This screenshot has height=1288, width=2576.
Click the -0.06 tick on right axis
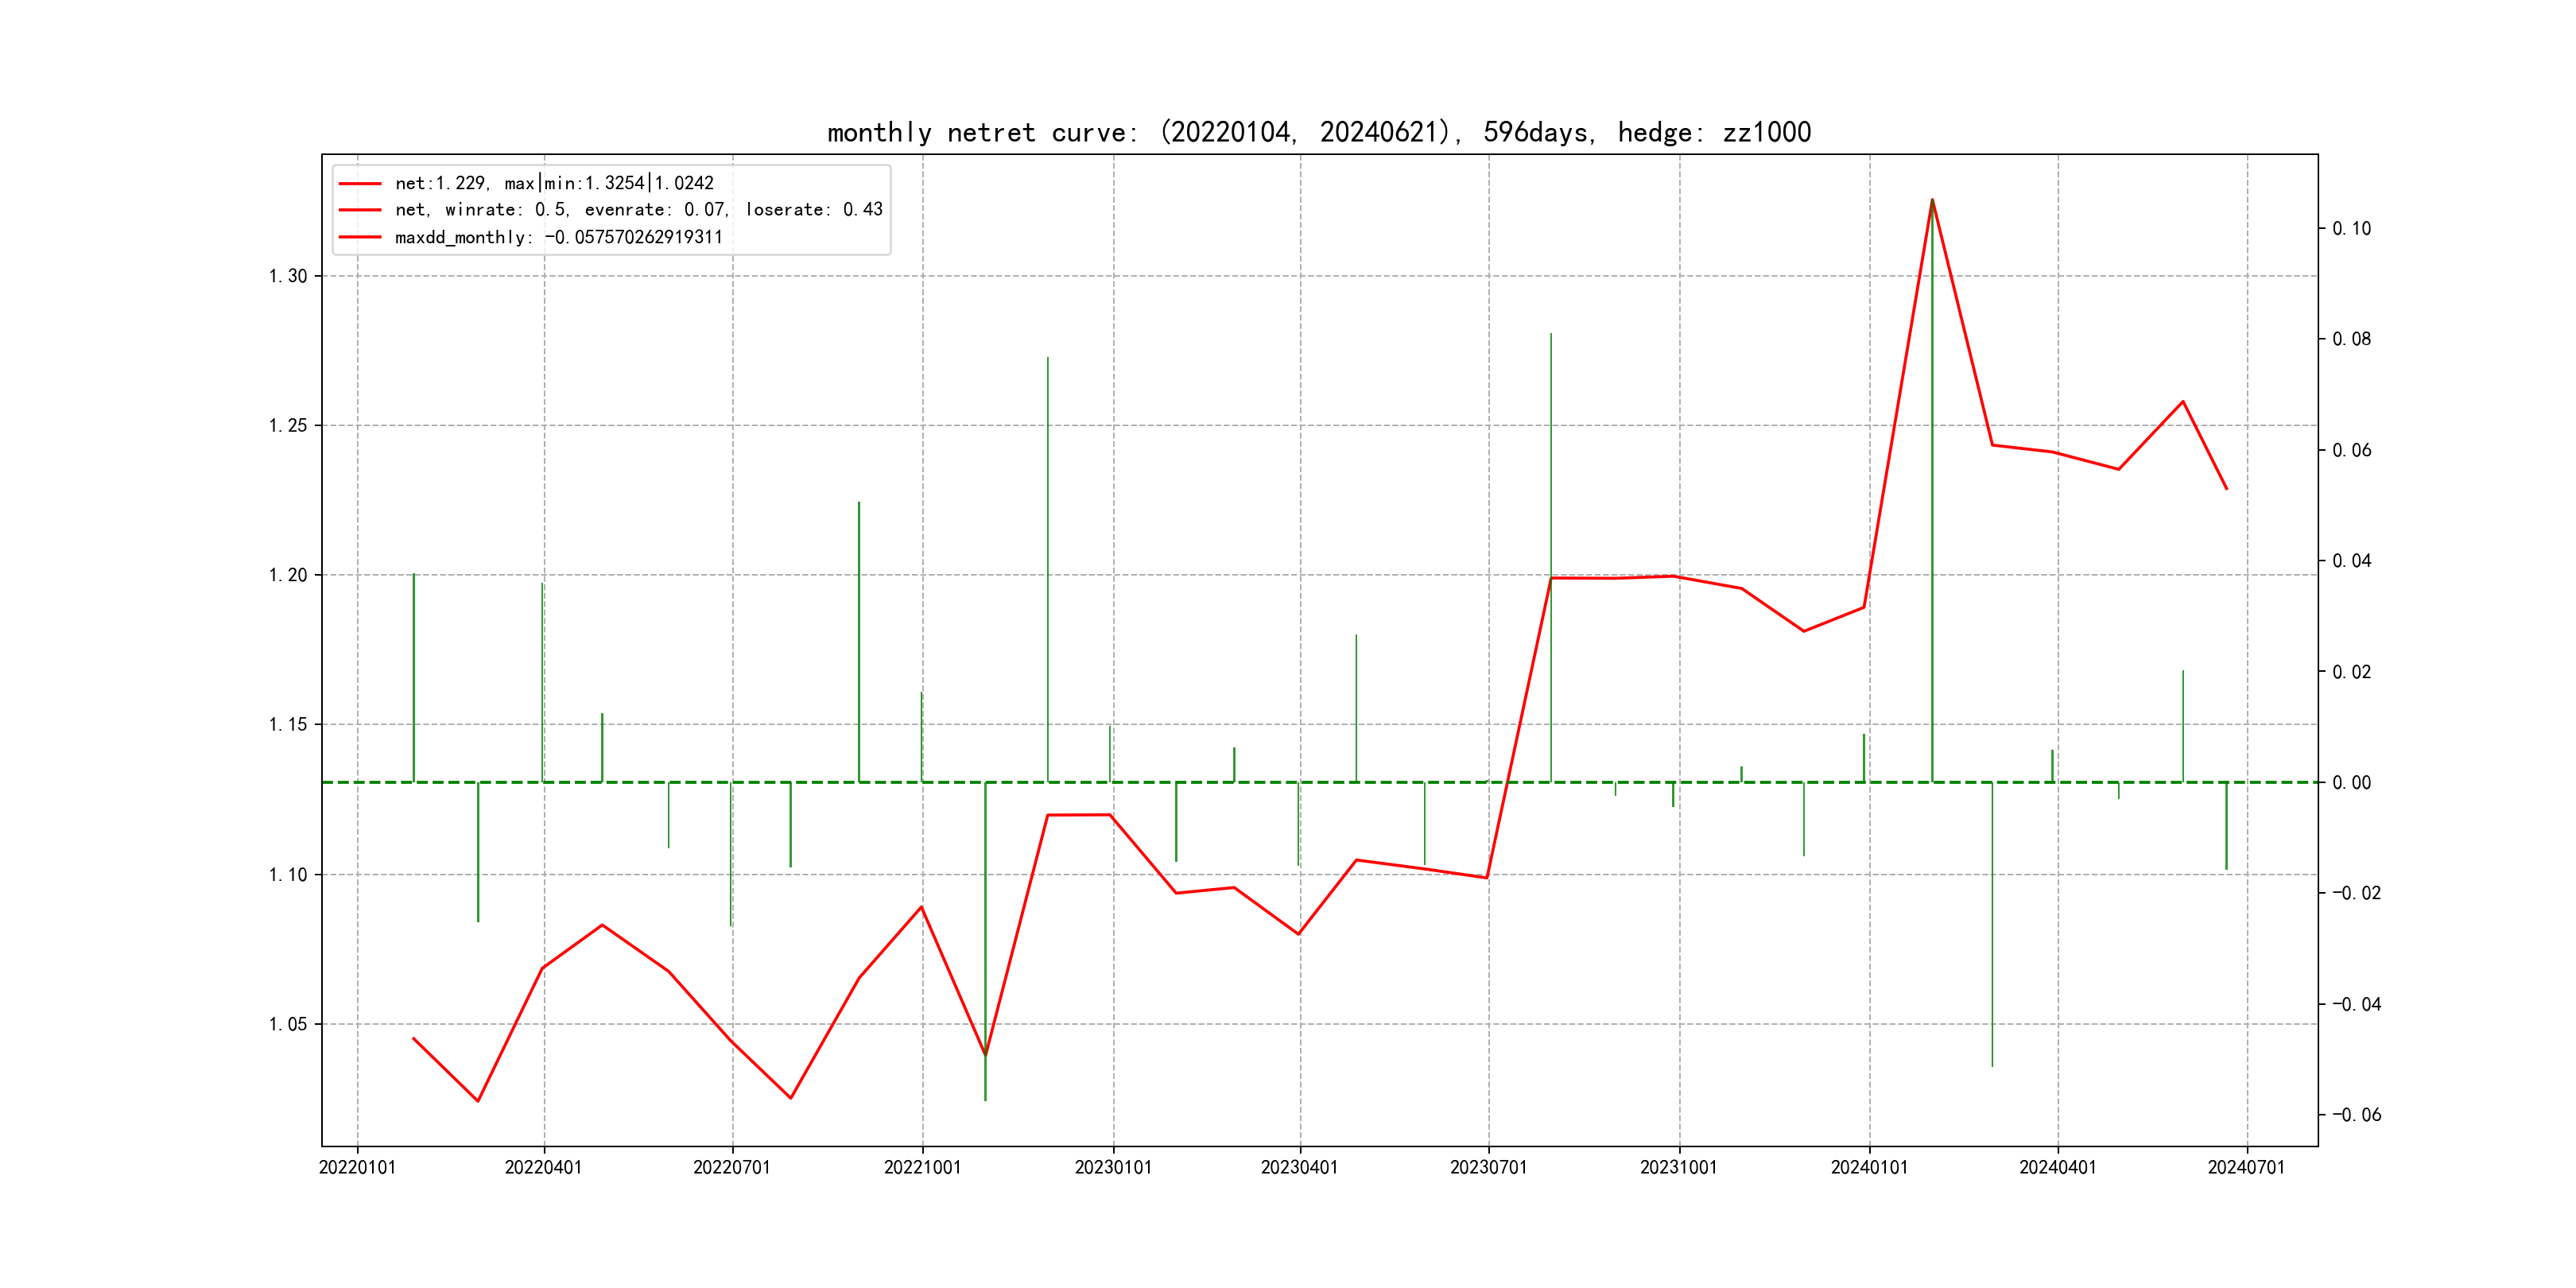2356,1115
